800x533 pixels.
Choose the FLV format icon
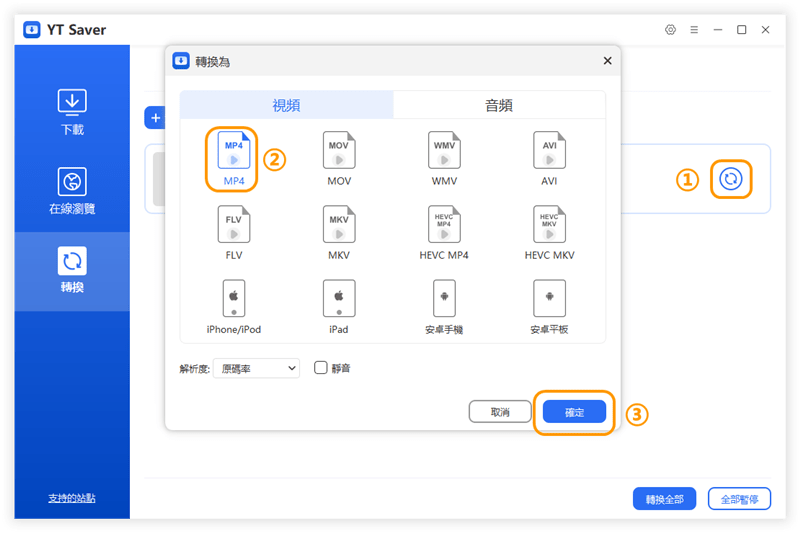(233, 225)
